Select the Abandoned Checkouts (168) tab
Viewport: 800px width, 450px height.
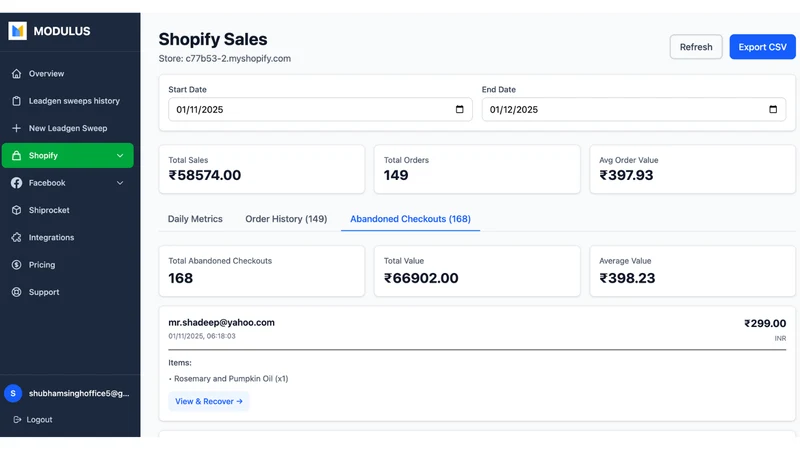point(410,219)
